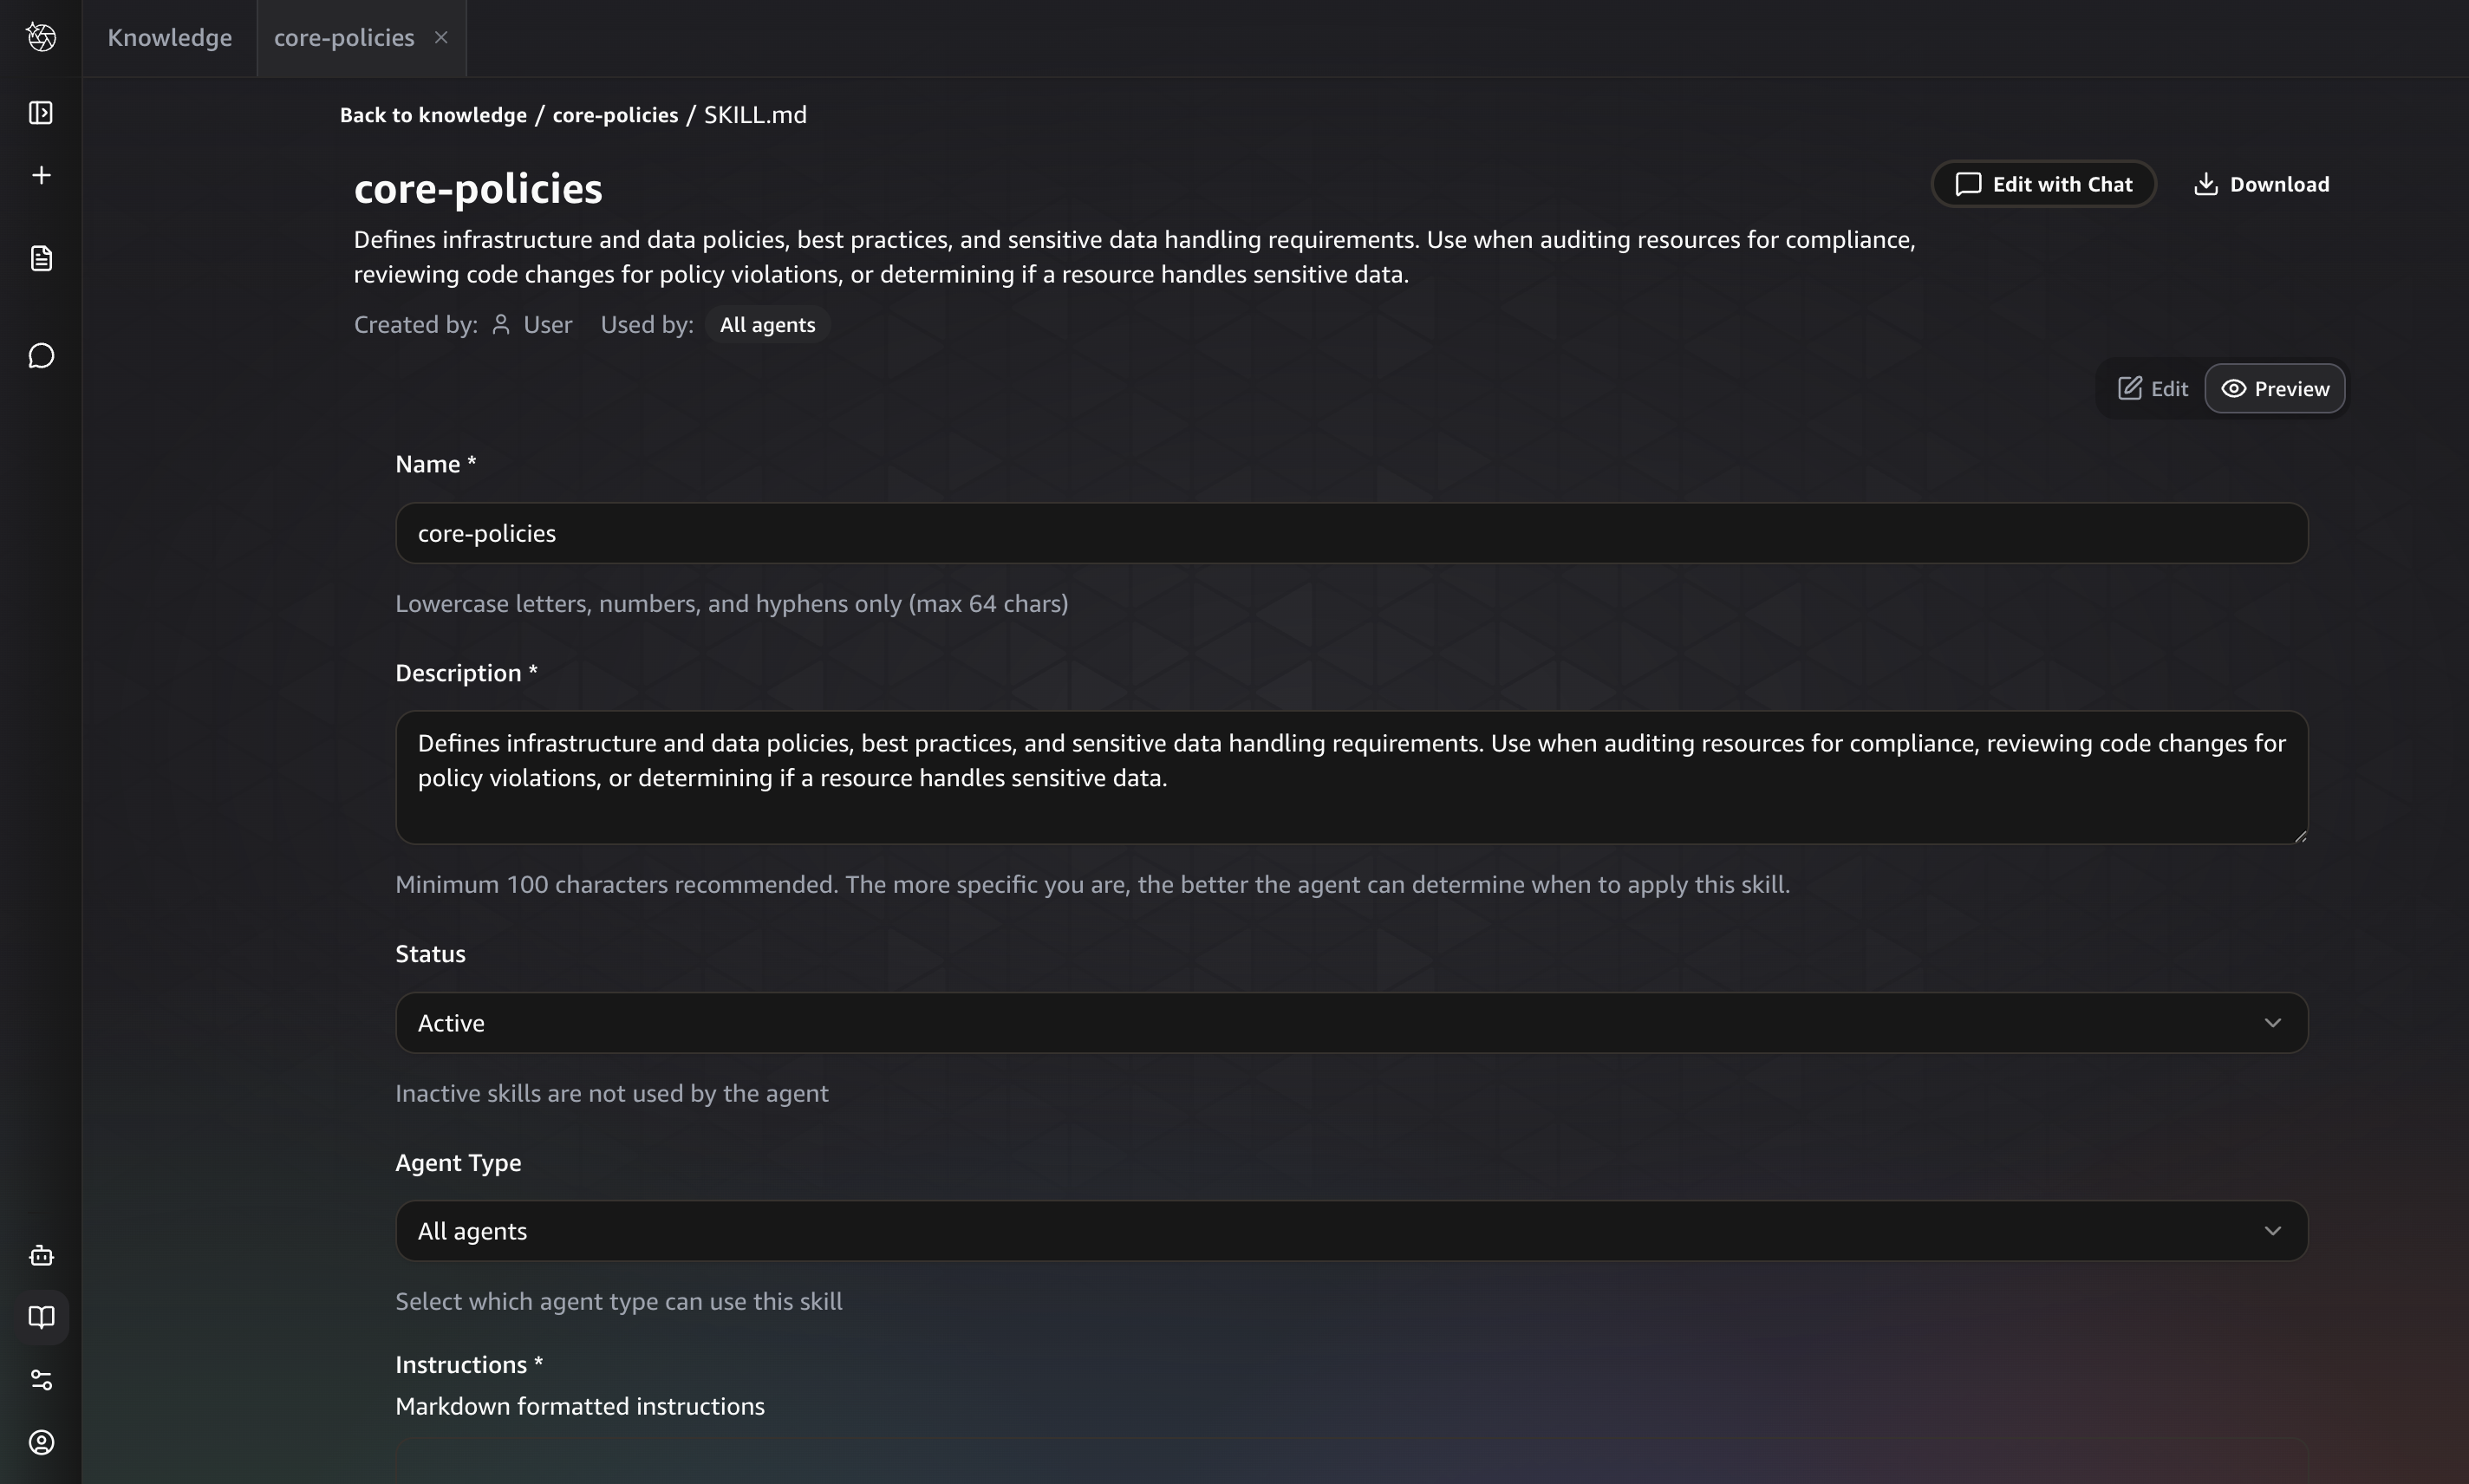The width and height of the screenshot is (2469, 1484).
Task: Select the Knowledge tab
Action: pos(170,38)
